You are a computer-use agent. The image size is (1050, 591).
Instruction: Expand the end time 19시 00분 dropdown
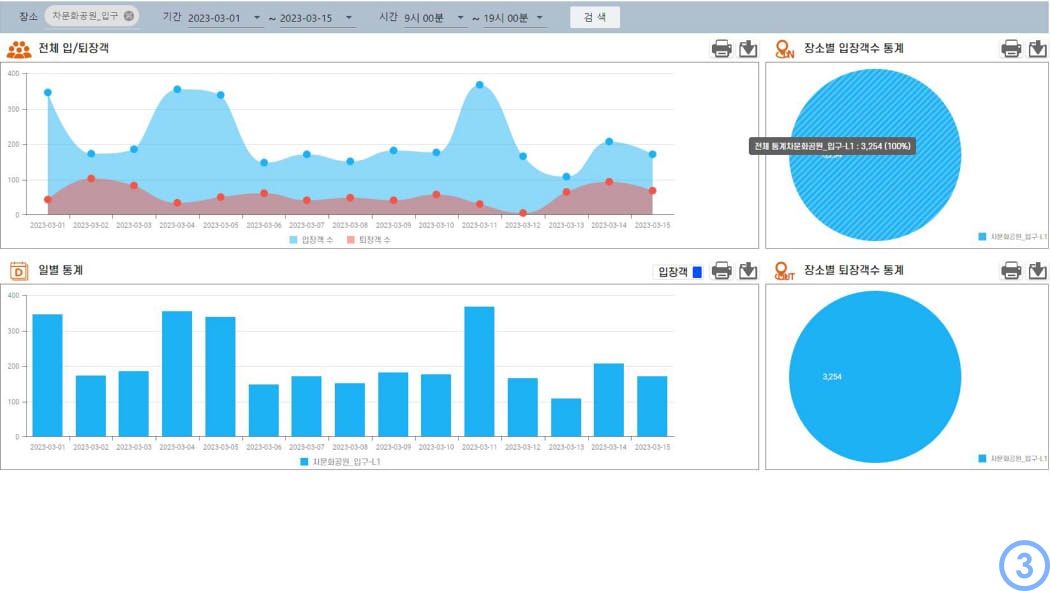pyautogui.click(x=540, y=18)
